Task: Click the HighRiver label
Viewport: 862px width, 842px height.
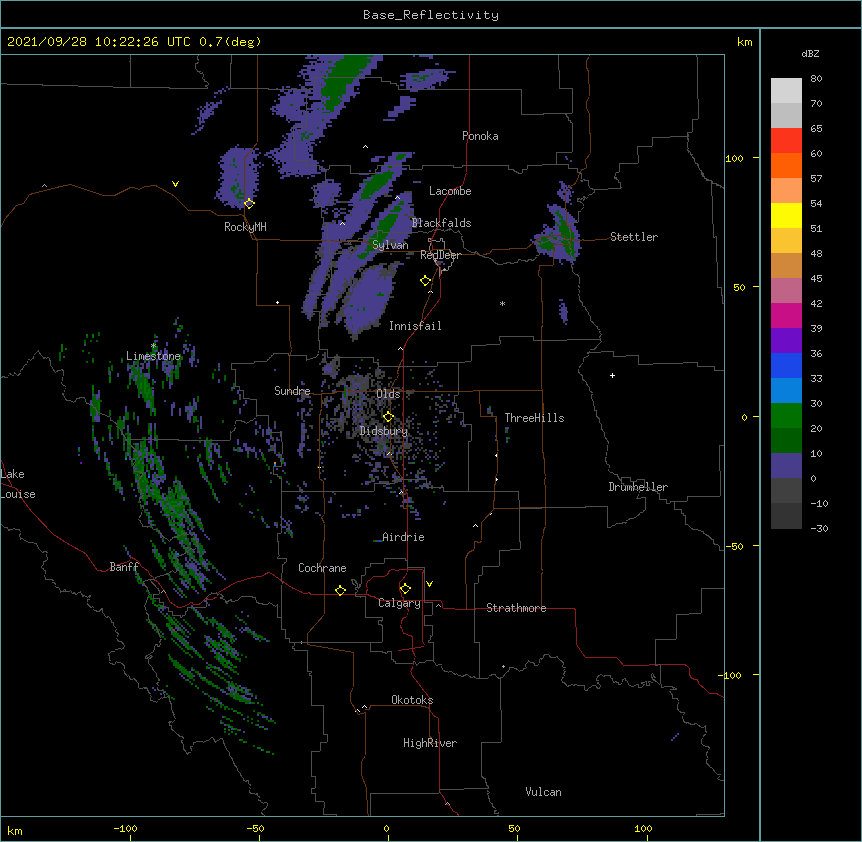Action: pos(430,743)
